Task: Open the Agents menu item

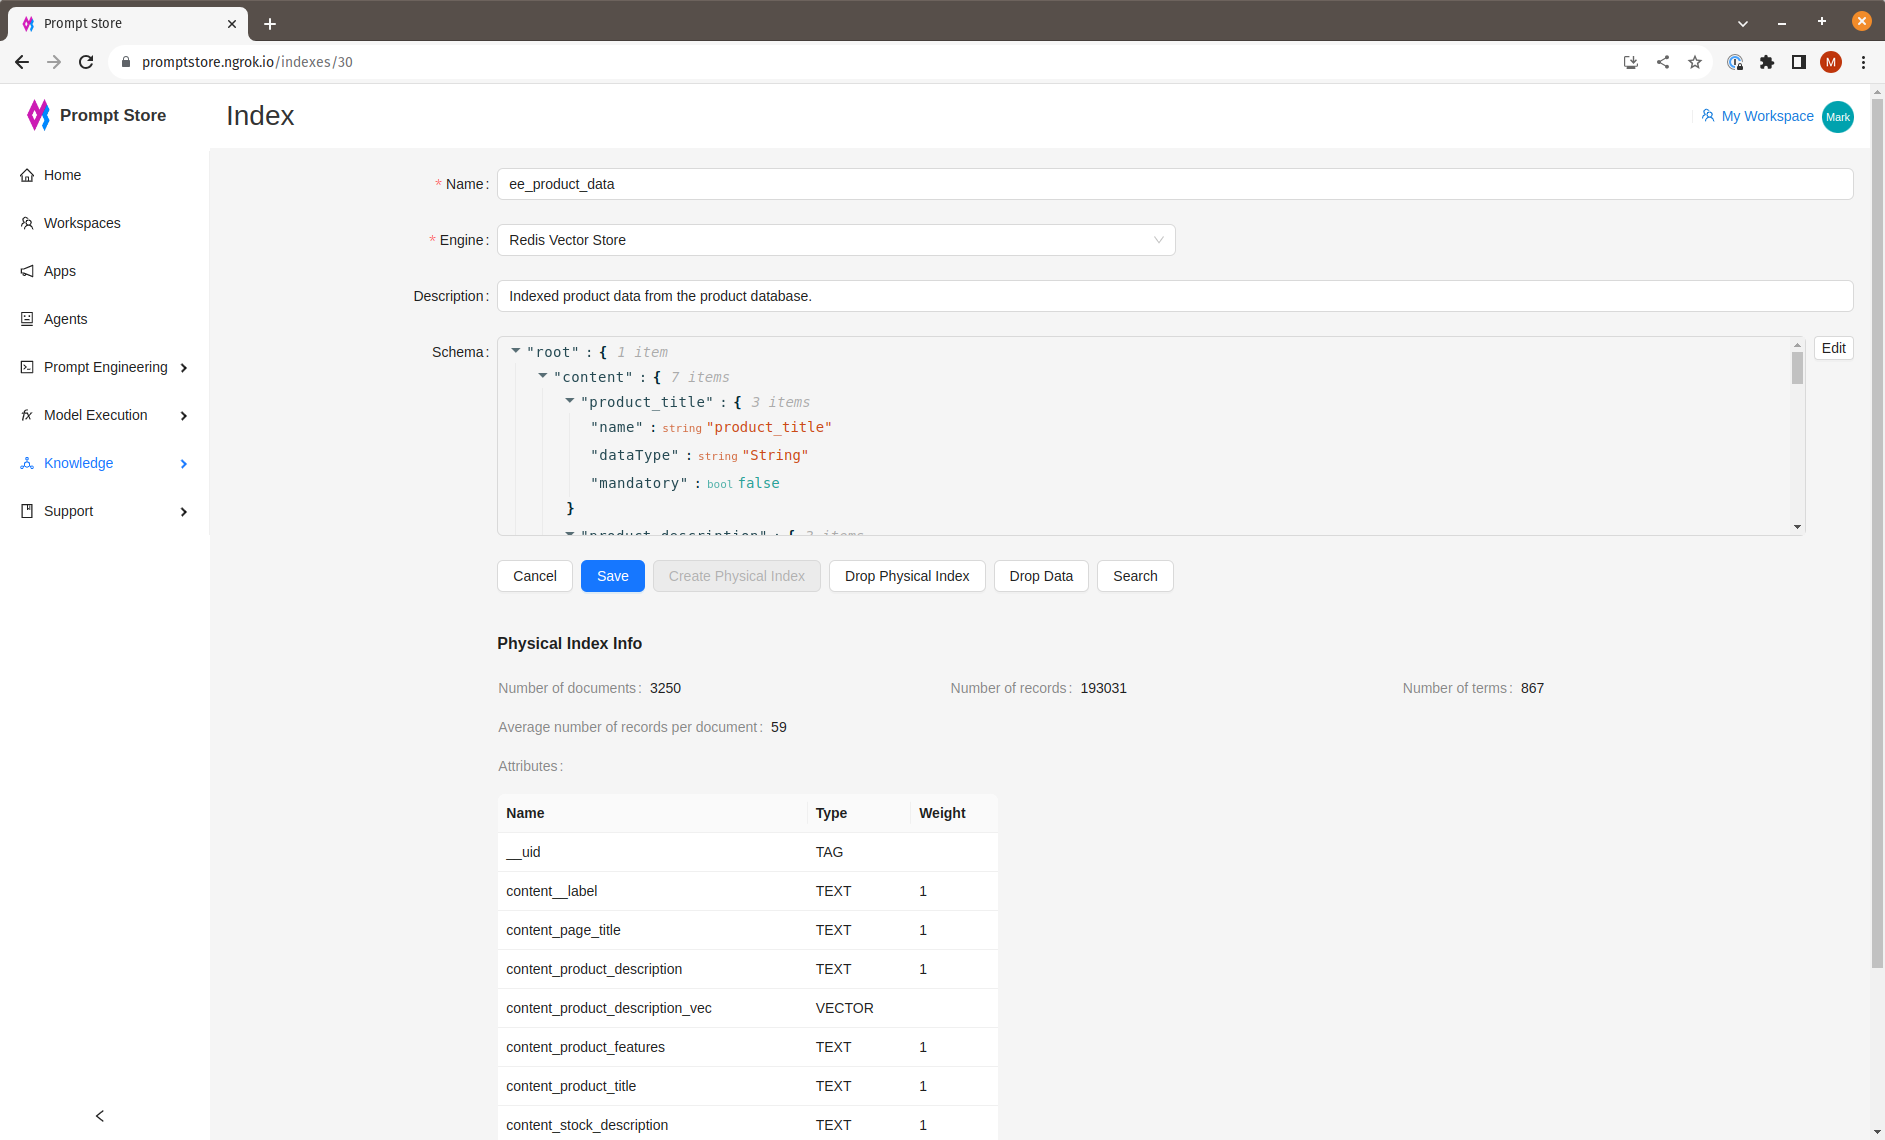Action: pyautogui.click(x=104, y=319)
